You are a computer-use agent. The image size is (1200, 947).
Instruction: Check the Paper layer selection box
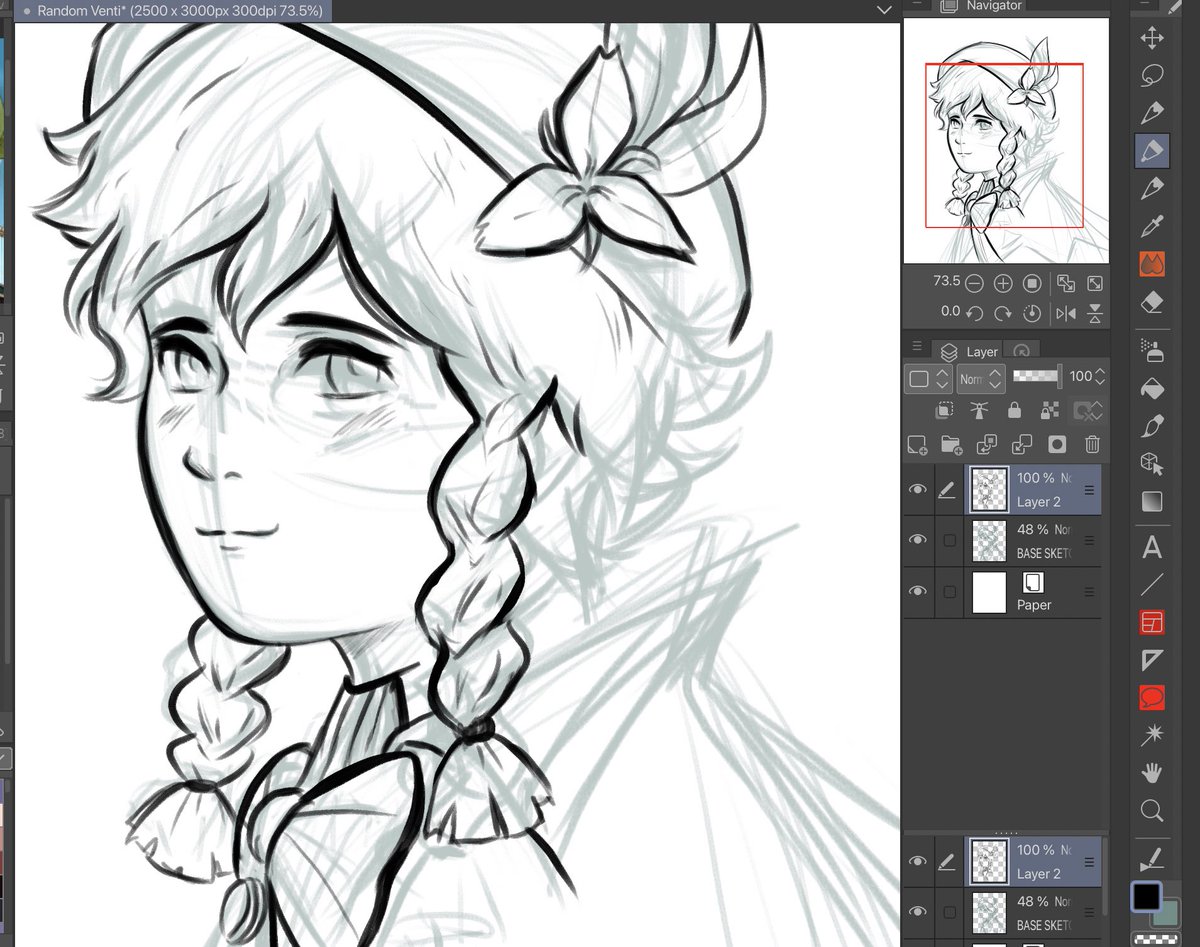pos(950,592)
